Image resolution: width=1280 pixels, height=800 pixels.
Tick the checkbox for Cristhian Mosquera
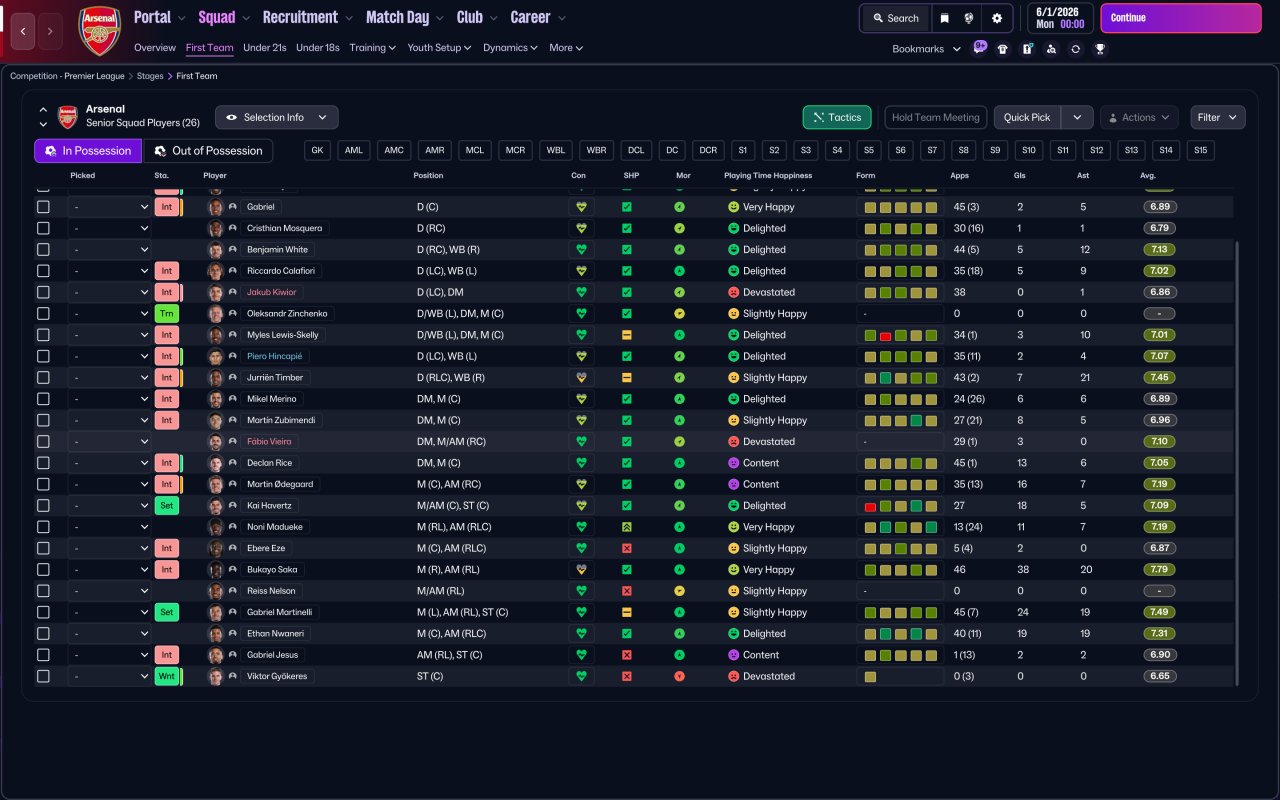(43, 228)
